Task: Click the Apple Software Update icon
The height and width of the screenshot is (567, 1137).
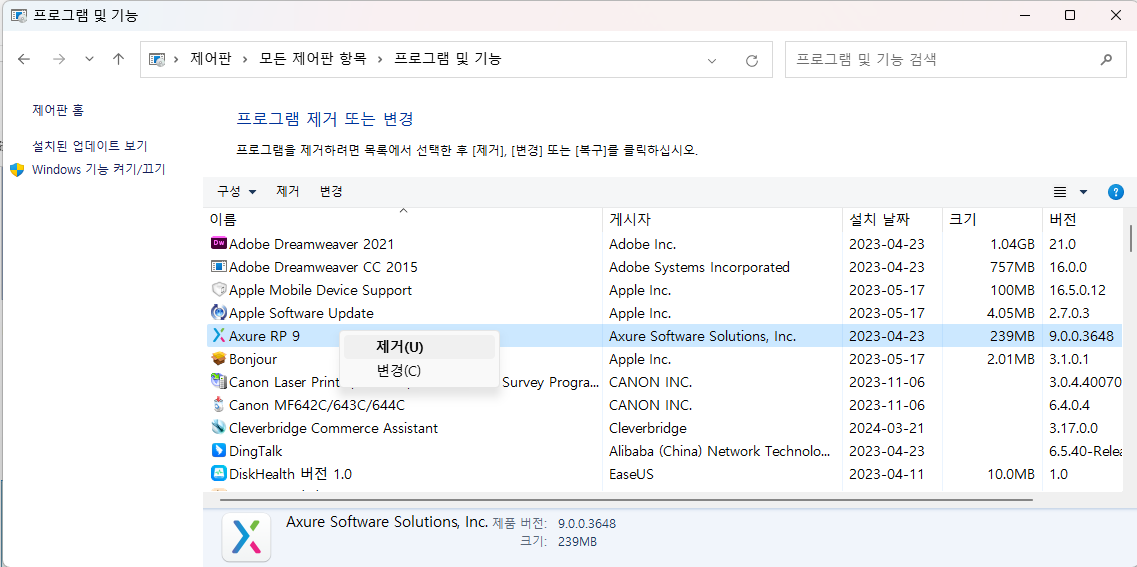Action: pyautogui.click(x=218, y=313)
